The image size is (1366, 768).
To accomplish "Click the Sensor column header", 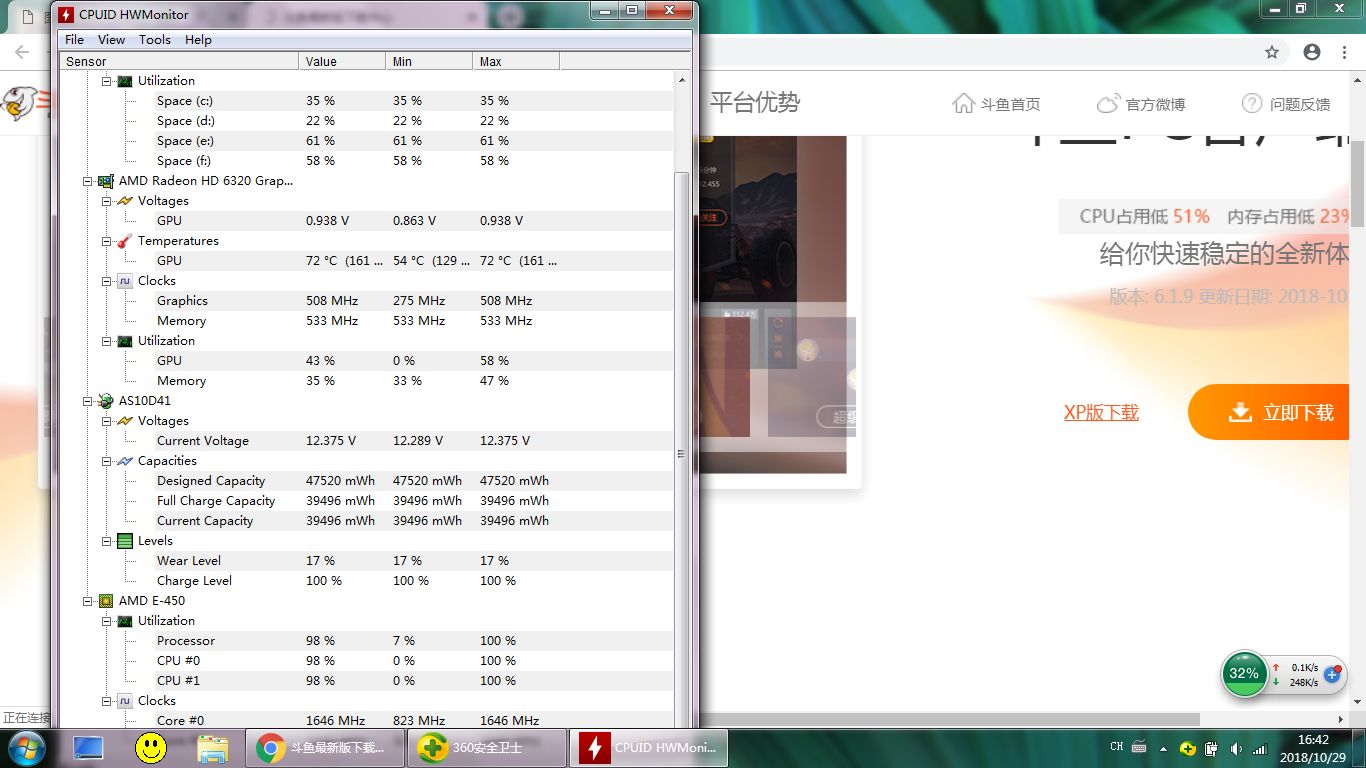I will pyautogui.click(x=180, y=62).
